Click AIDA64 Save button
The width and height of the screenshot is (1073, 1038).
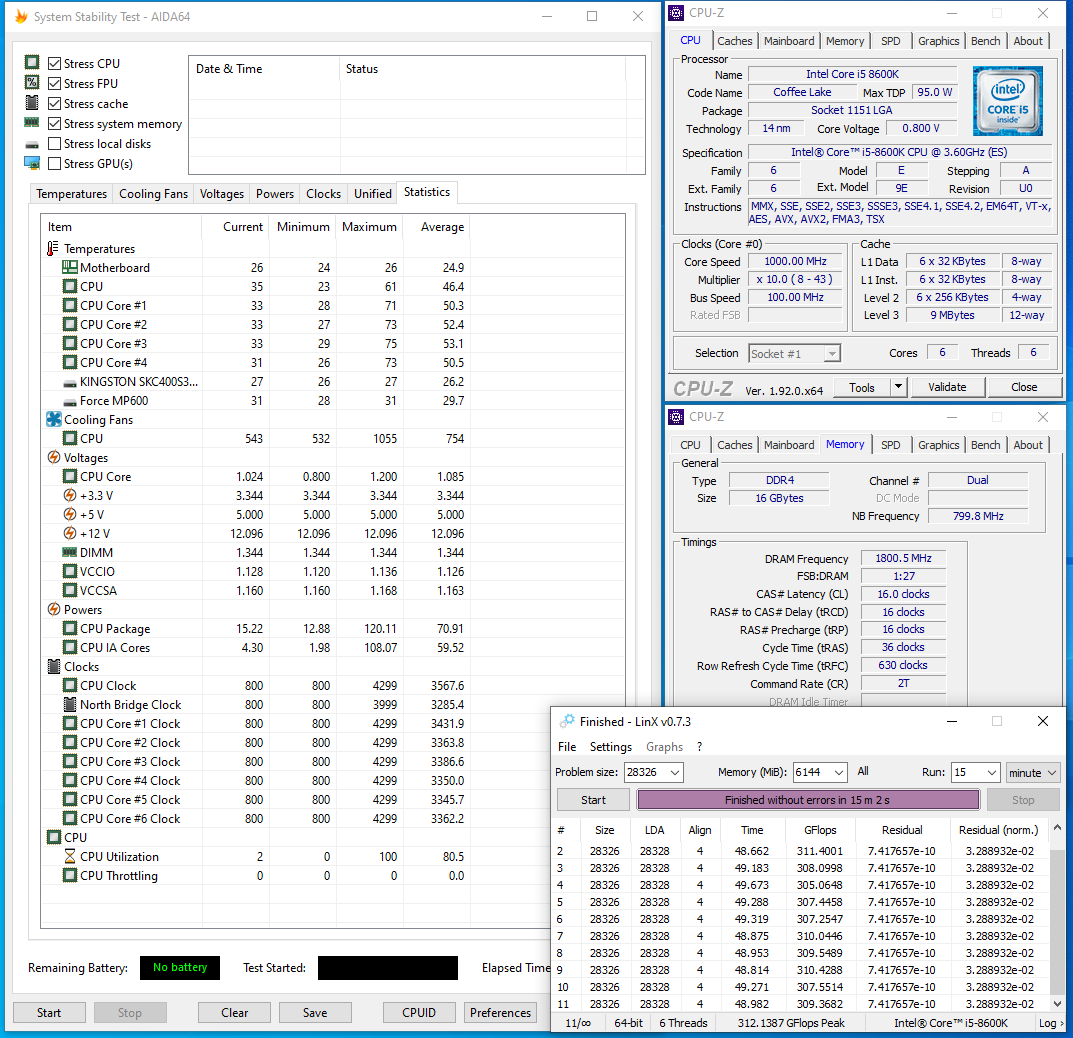[315, 1013]
